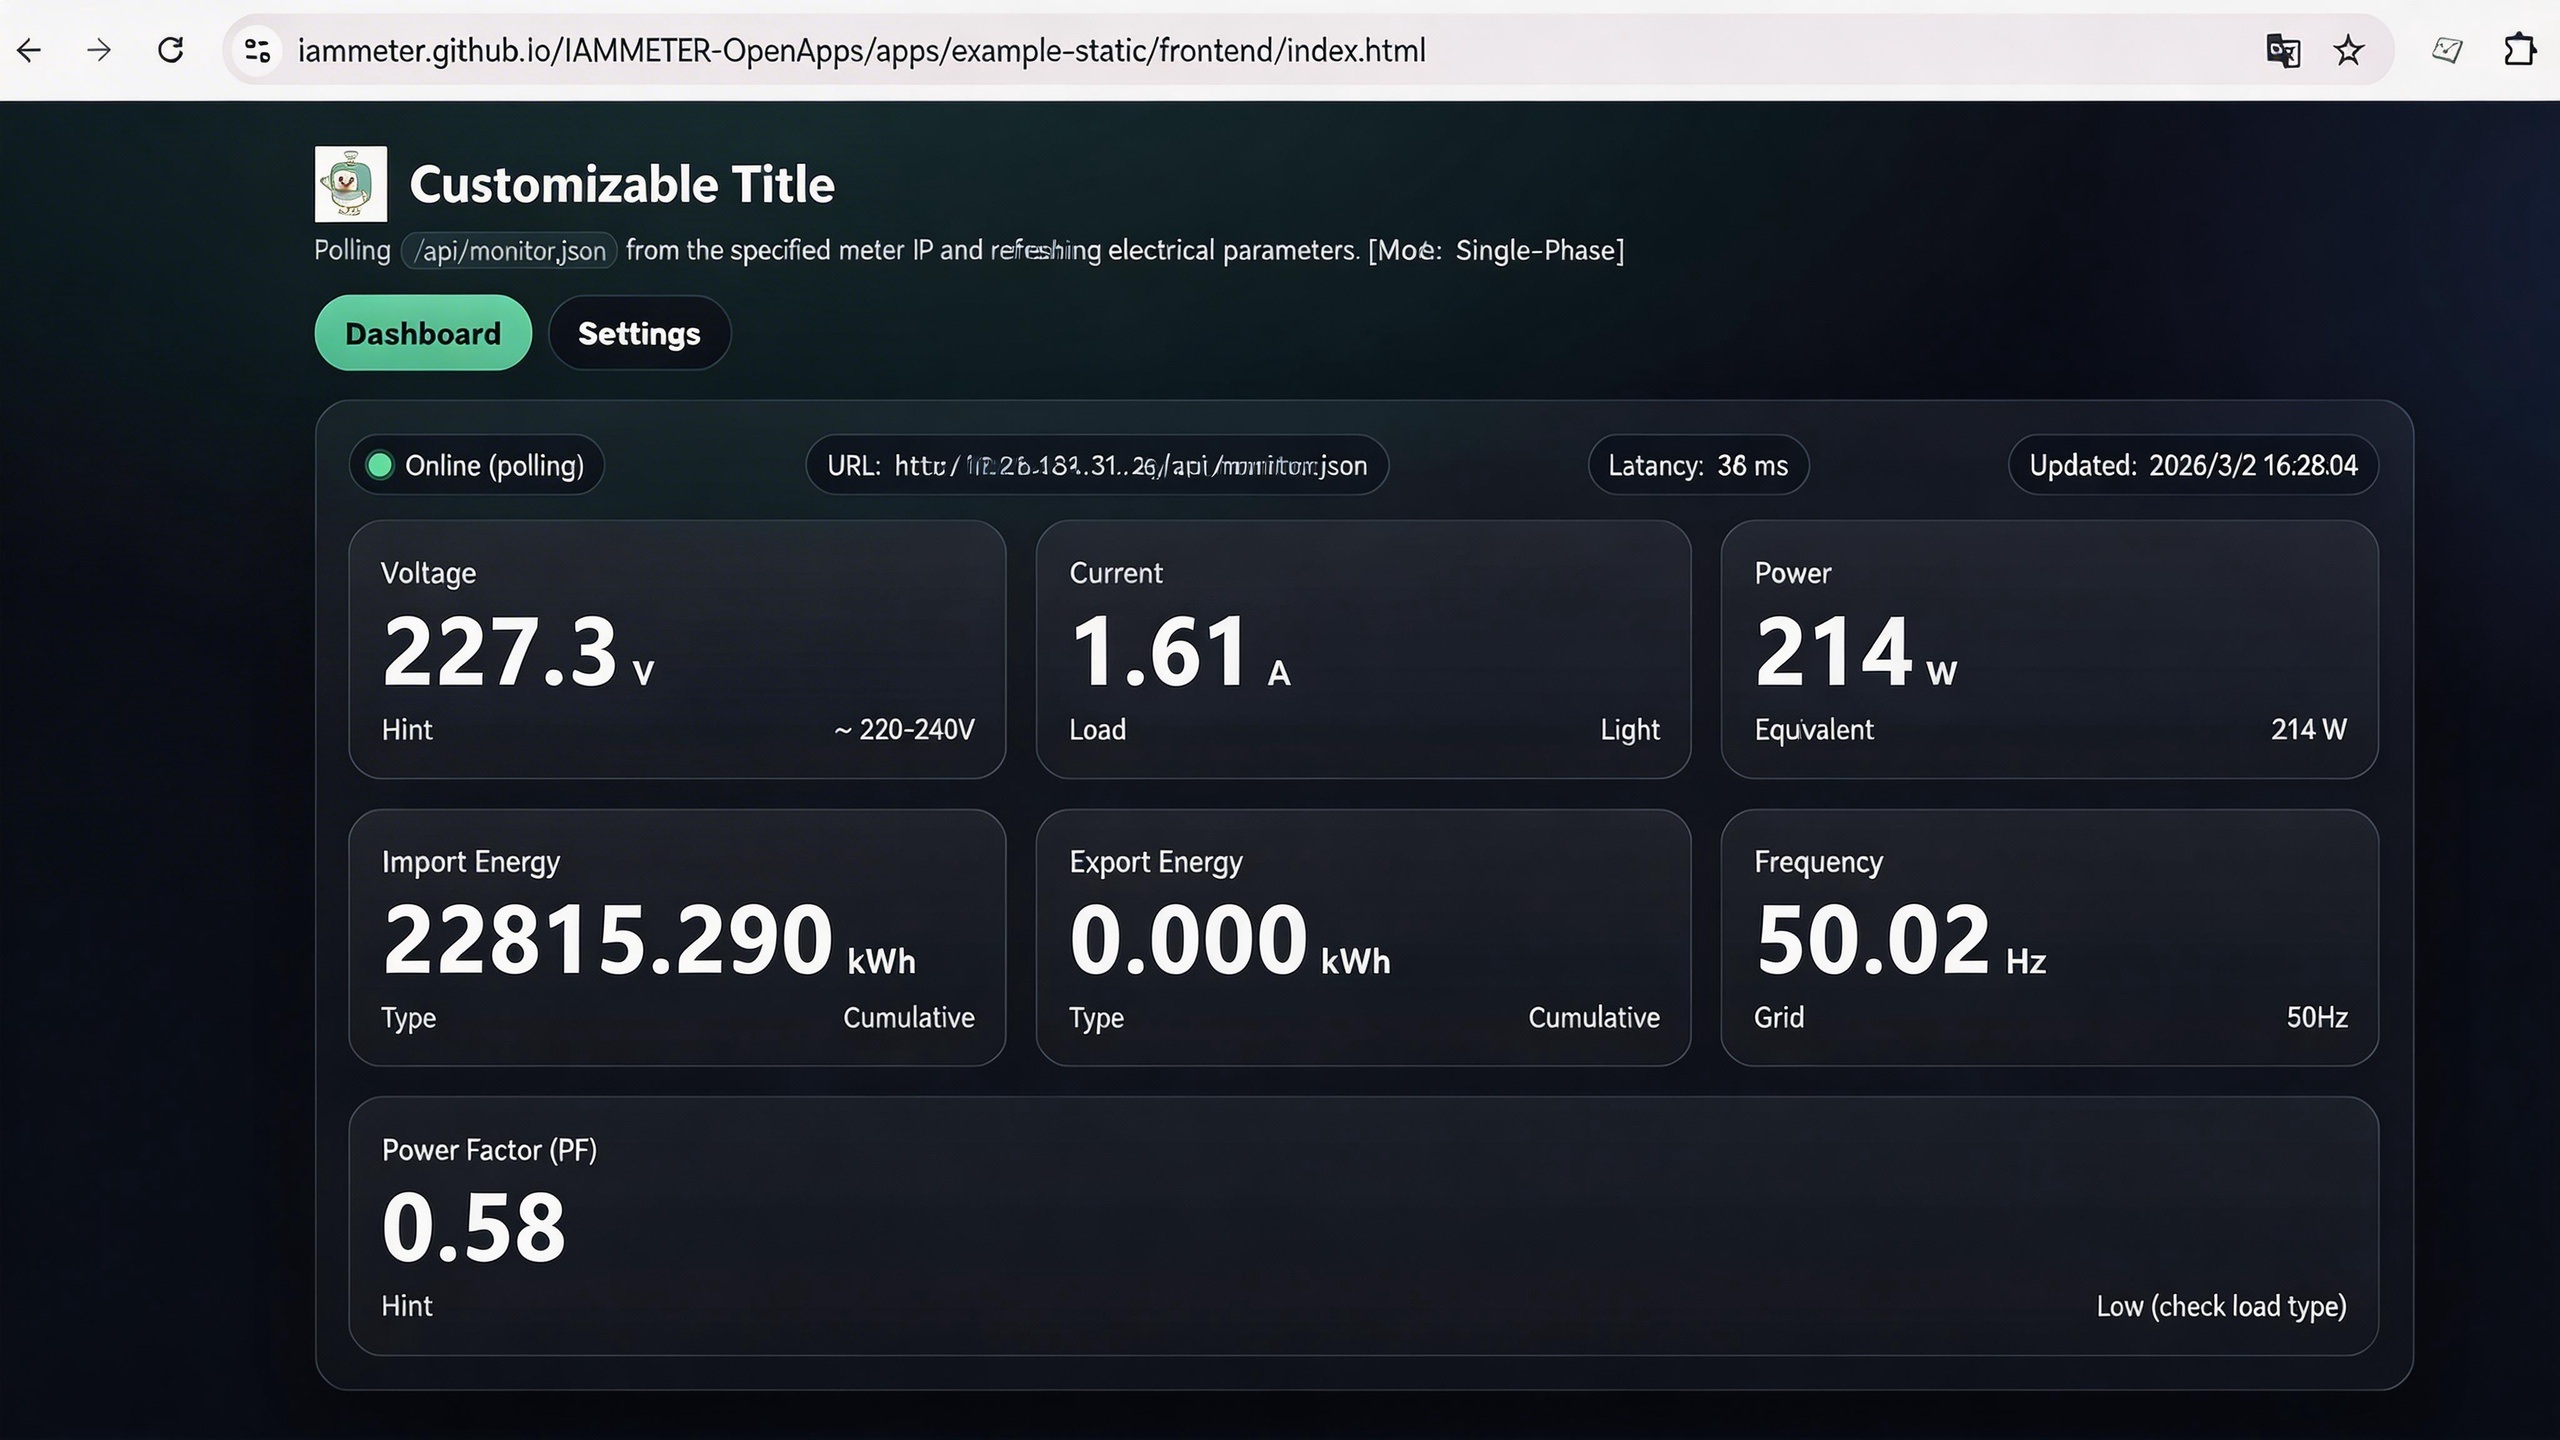Click the Power Factor 0.58 value
This screenshot has width=2560, height=1440.
coord(474,1227)
